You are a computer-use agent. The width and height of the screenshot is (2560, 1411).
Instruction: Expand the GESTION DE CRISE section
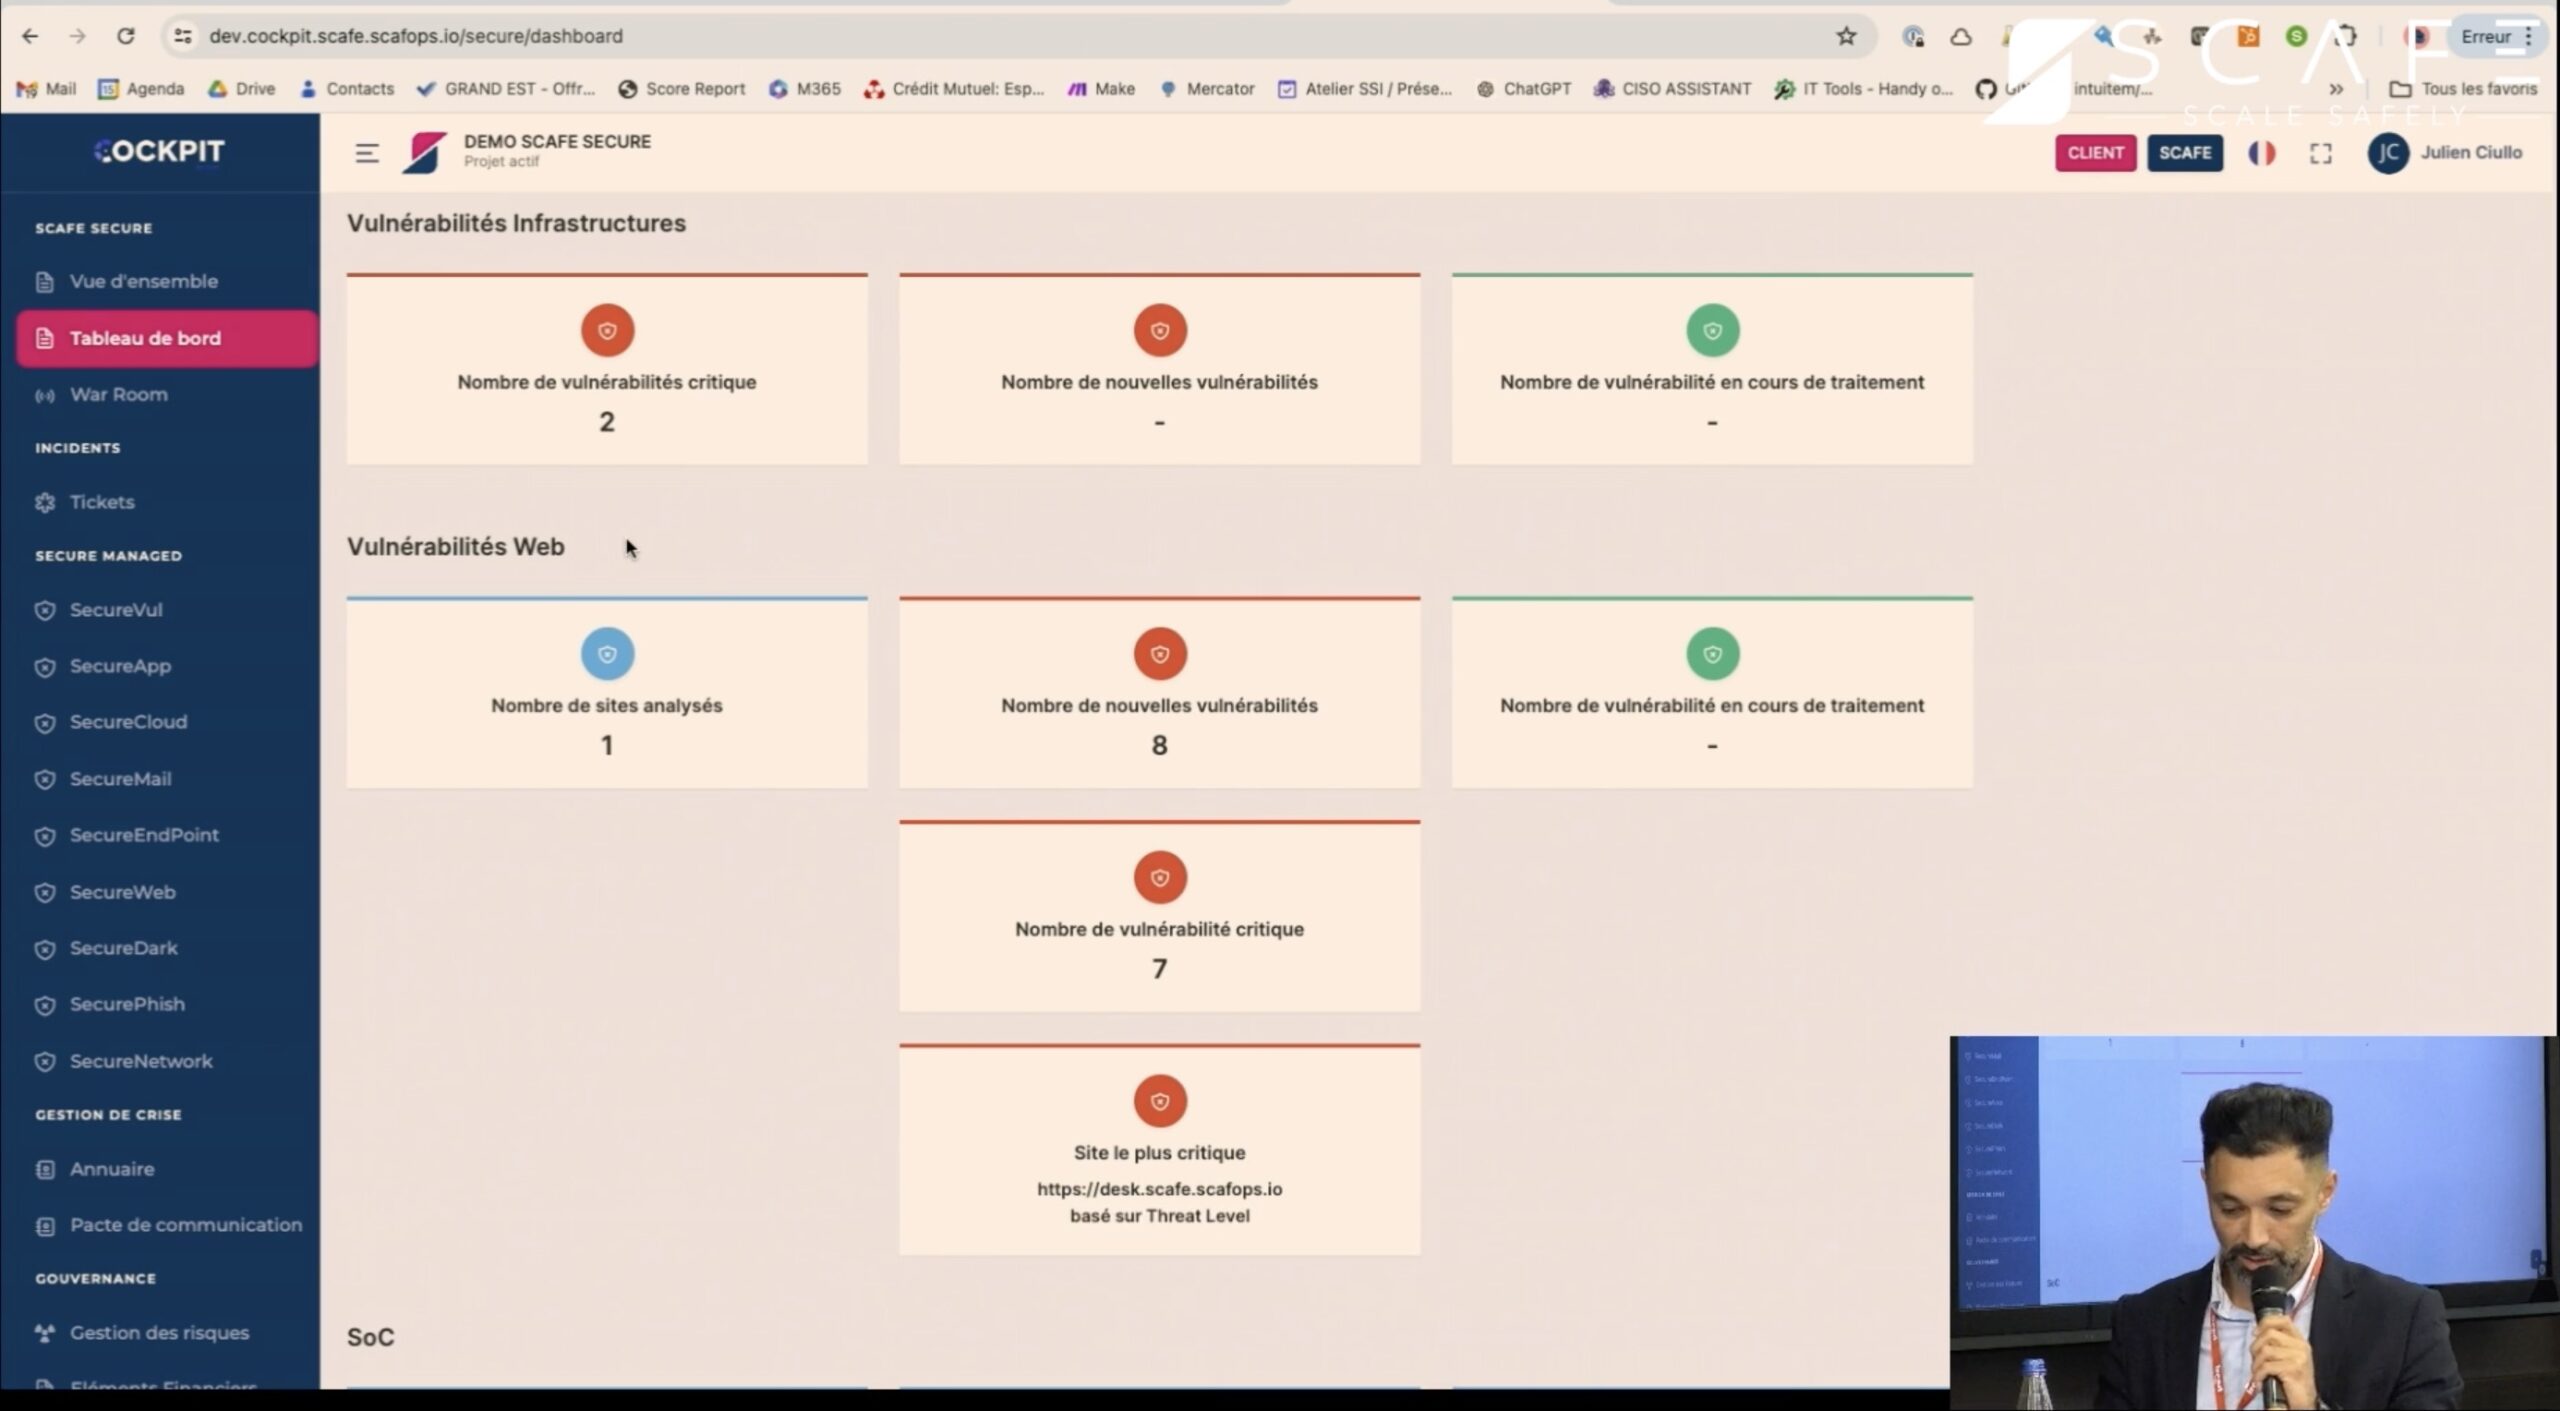coord(109,1114)
